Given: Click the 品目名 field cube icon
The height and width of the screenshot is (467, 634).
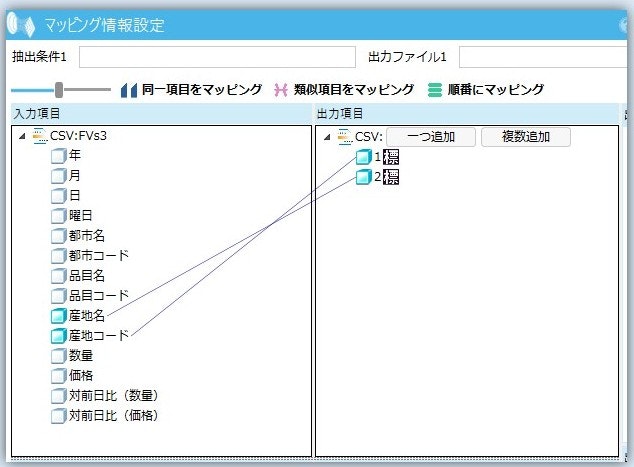Looking at the screenshot, I should click(59, 276).
